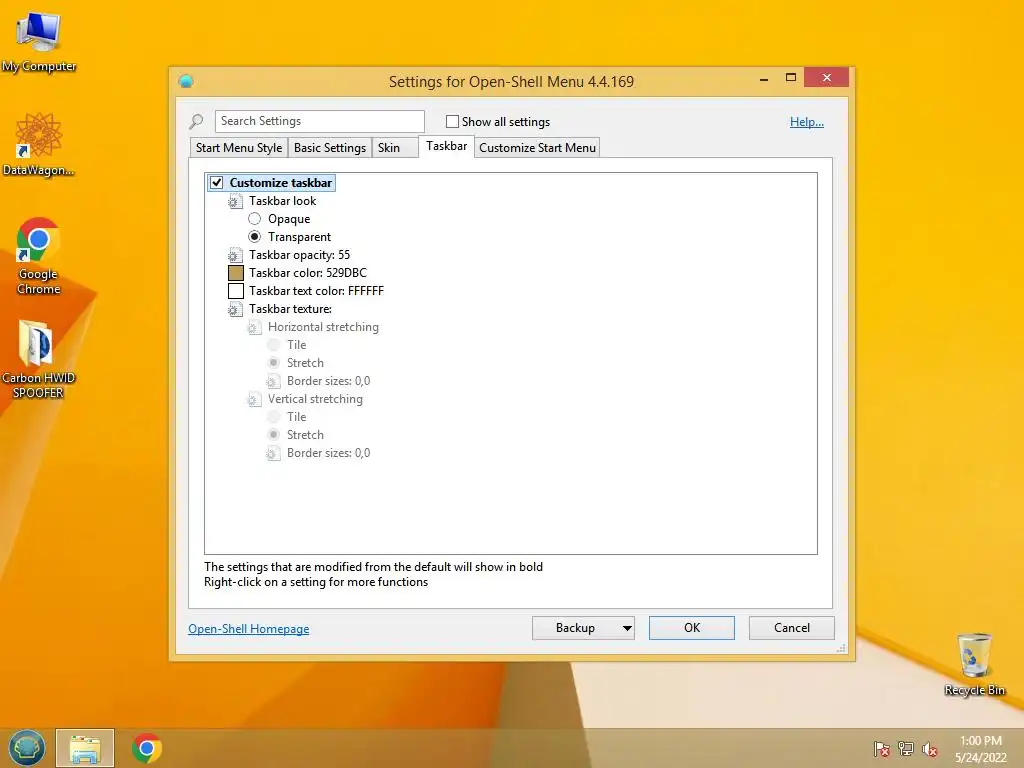Select the Taskbar look row label
The image size is (1024, 768).
pyautogui.click(x=282, y=200)
